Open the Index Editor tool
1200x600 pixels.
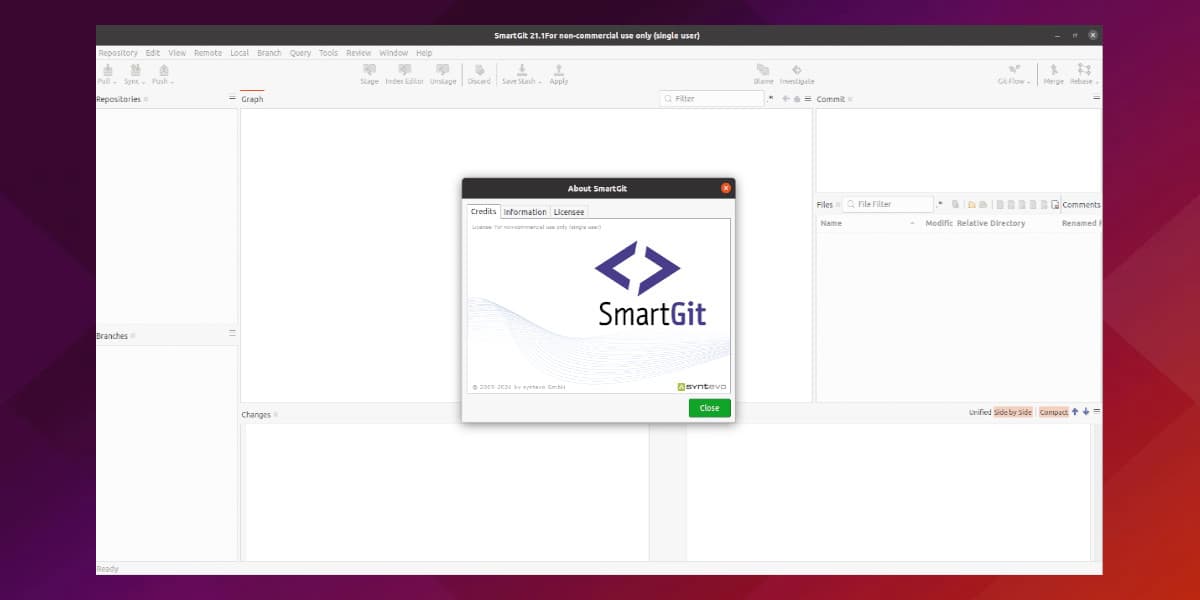404,74
